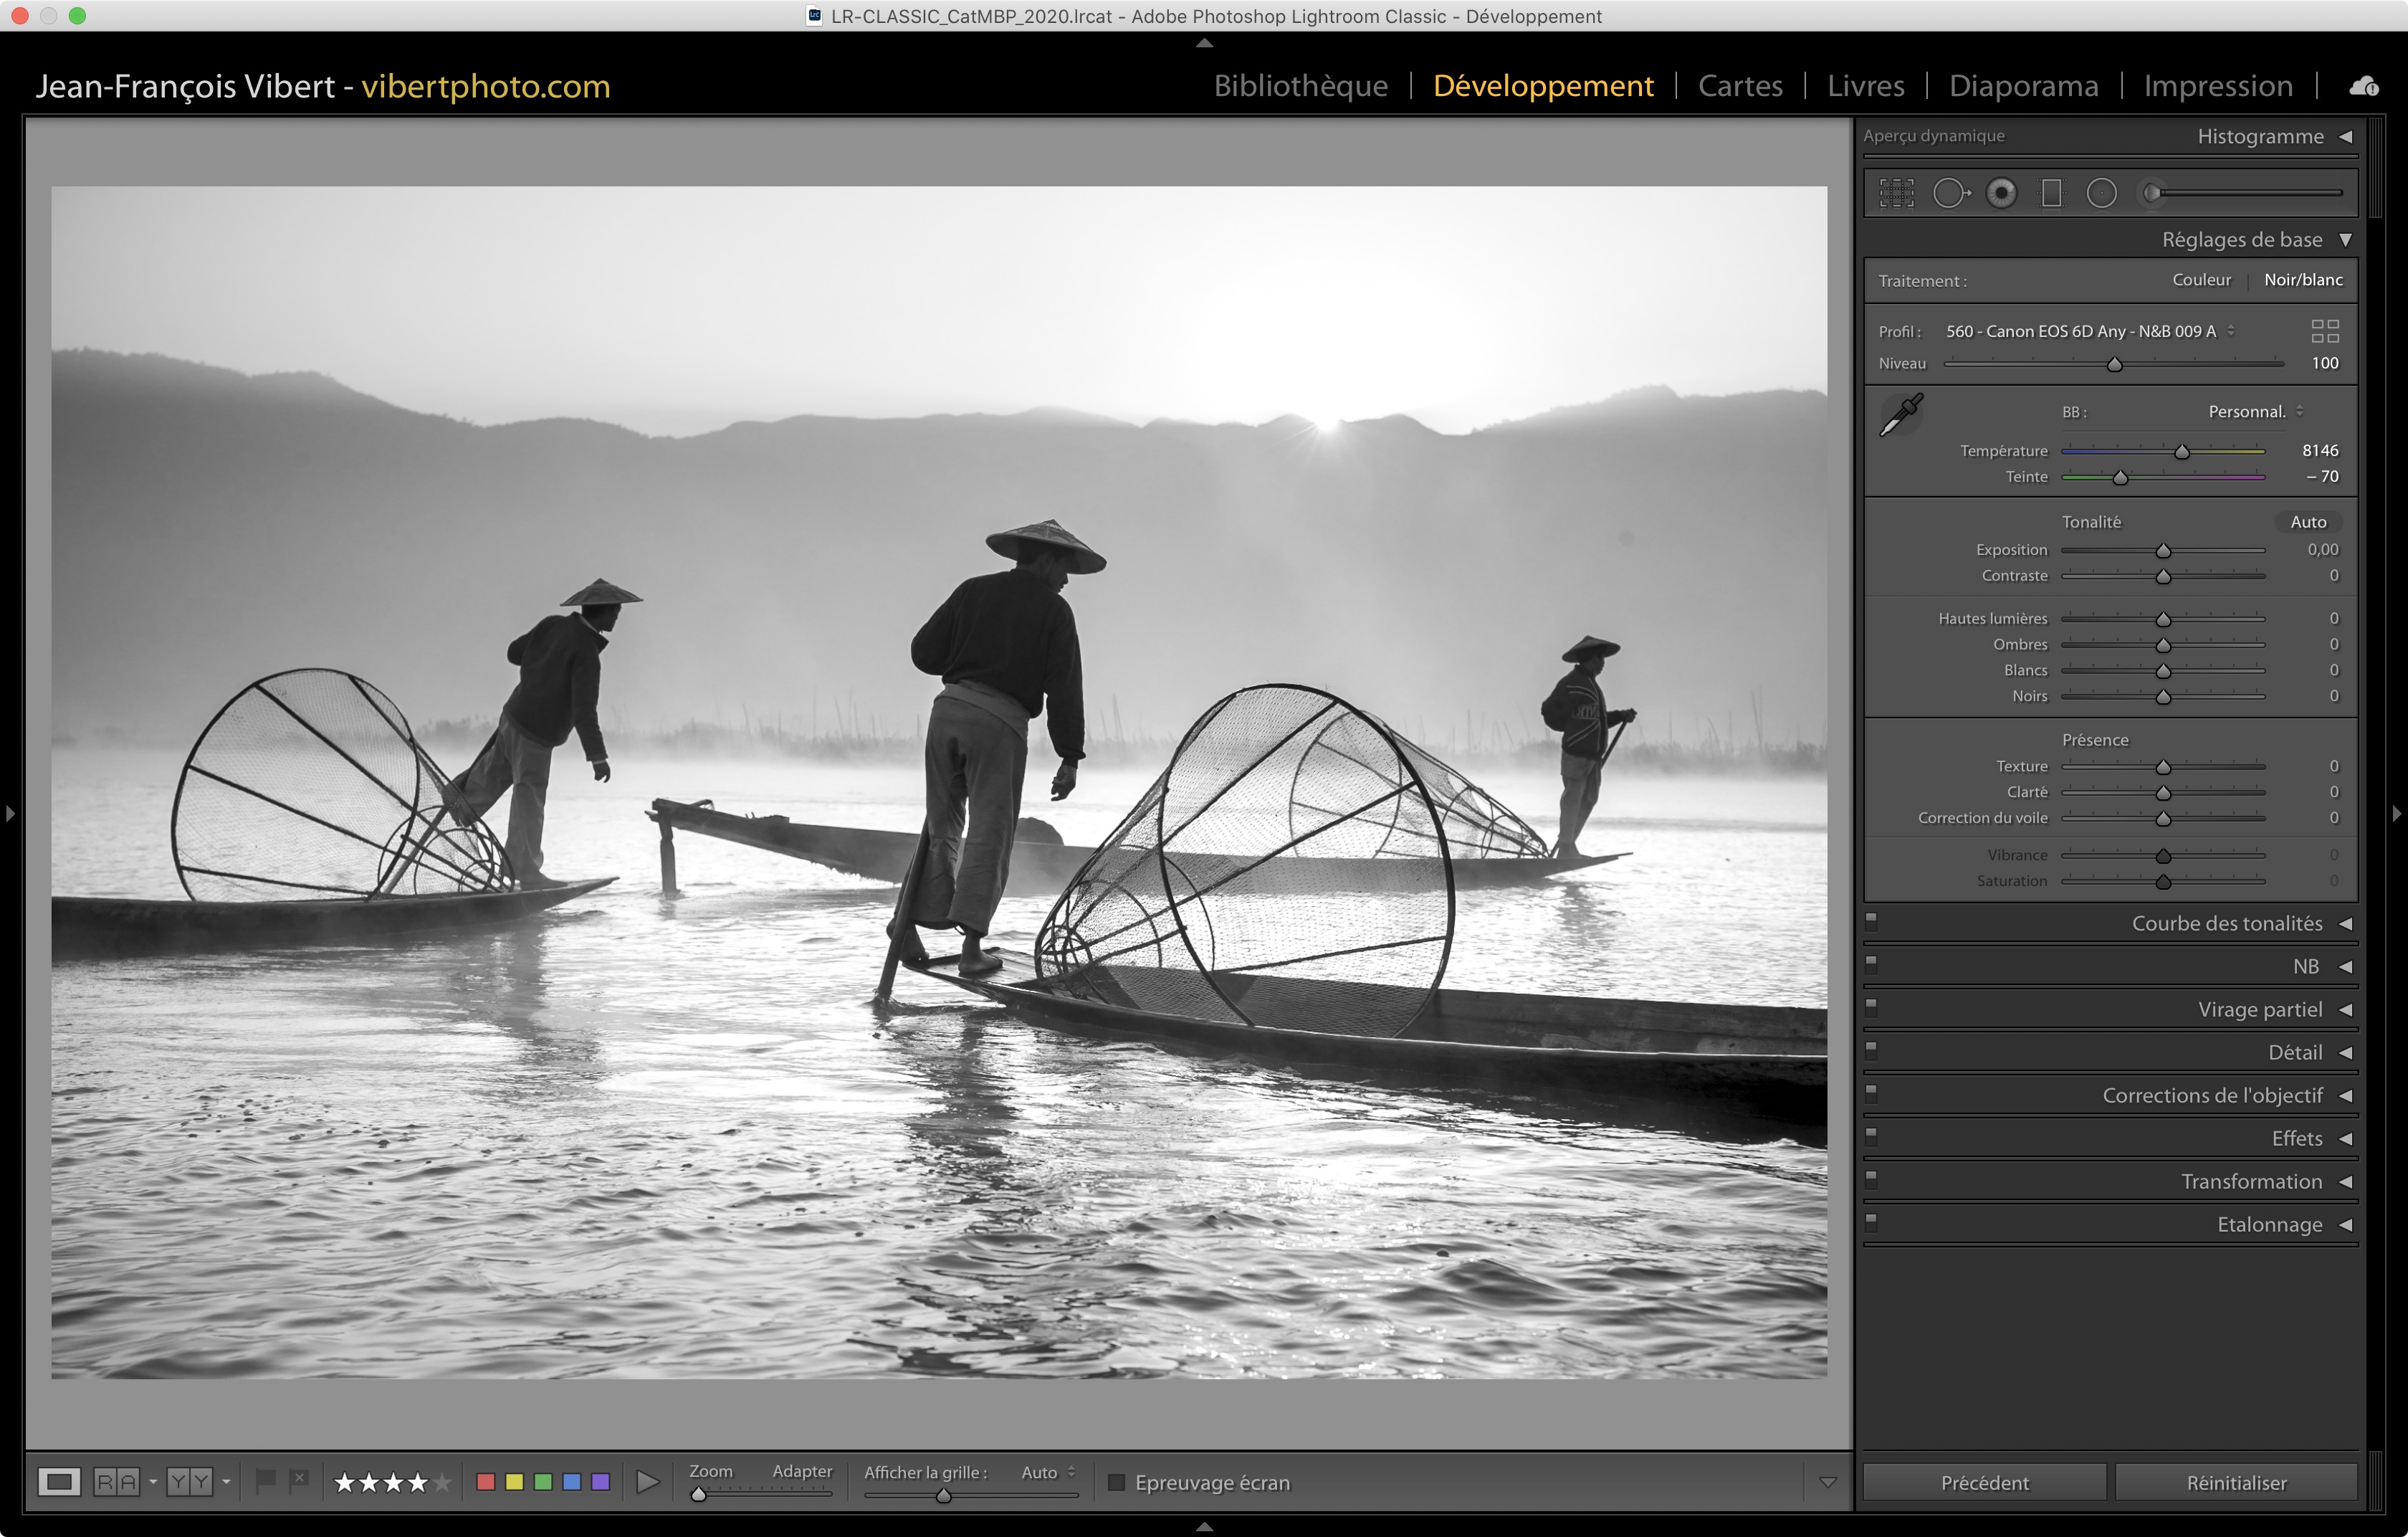Activate the Red Eye Correction tool
Image resolution: width=2408 pixels, height=1537 pixels.
coord(2001,193)
